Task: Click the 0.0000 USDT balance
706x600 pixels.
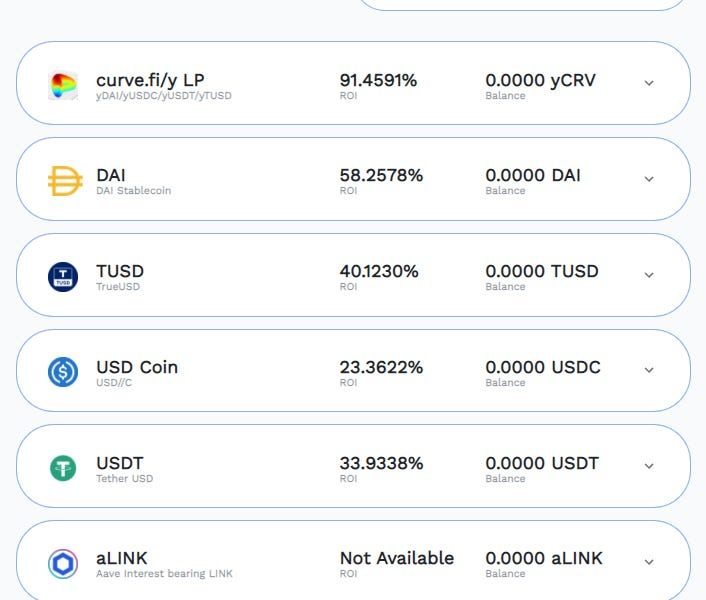Action: 542,463
